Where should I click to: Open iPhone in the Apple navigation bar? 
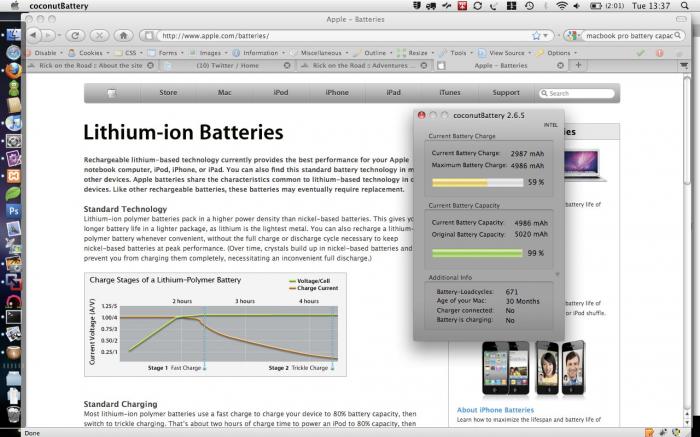pos(337,93)
